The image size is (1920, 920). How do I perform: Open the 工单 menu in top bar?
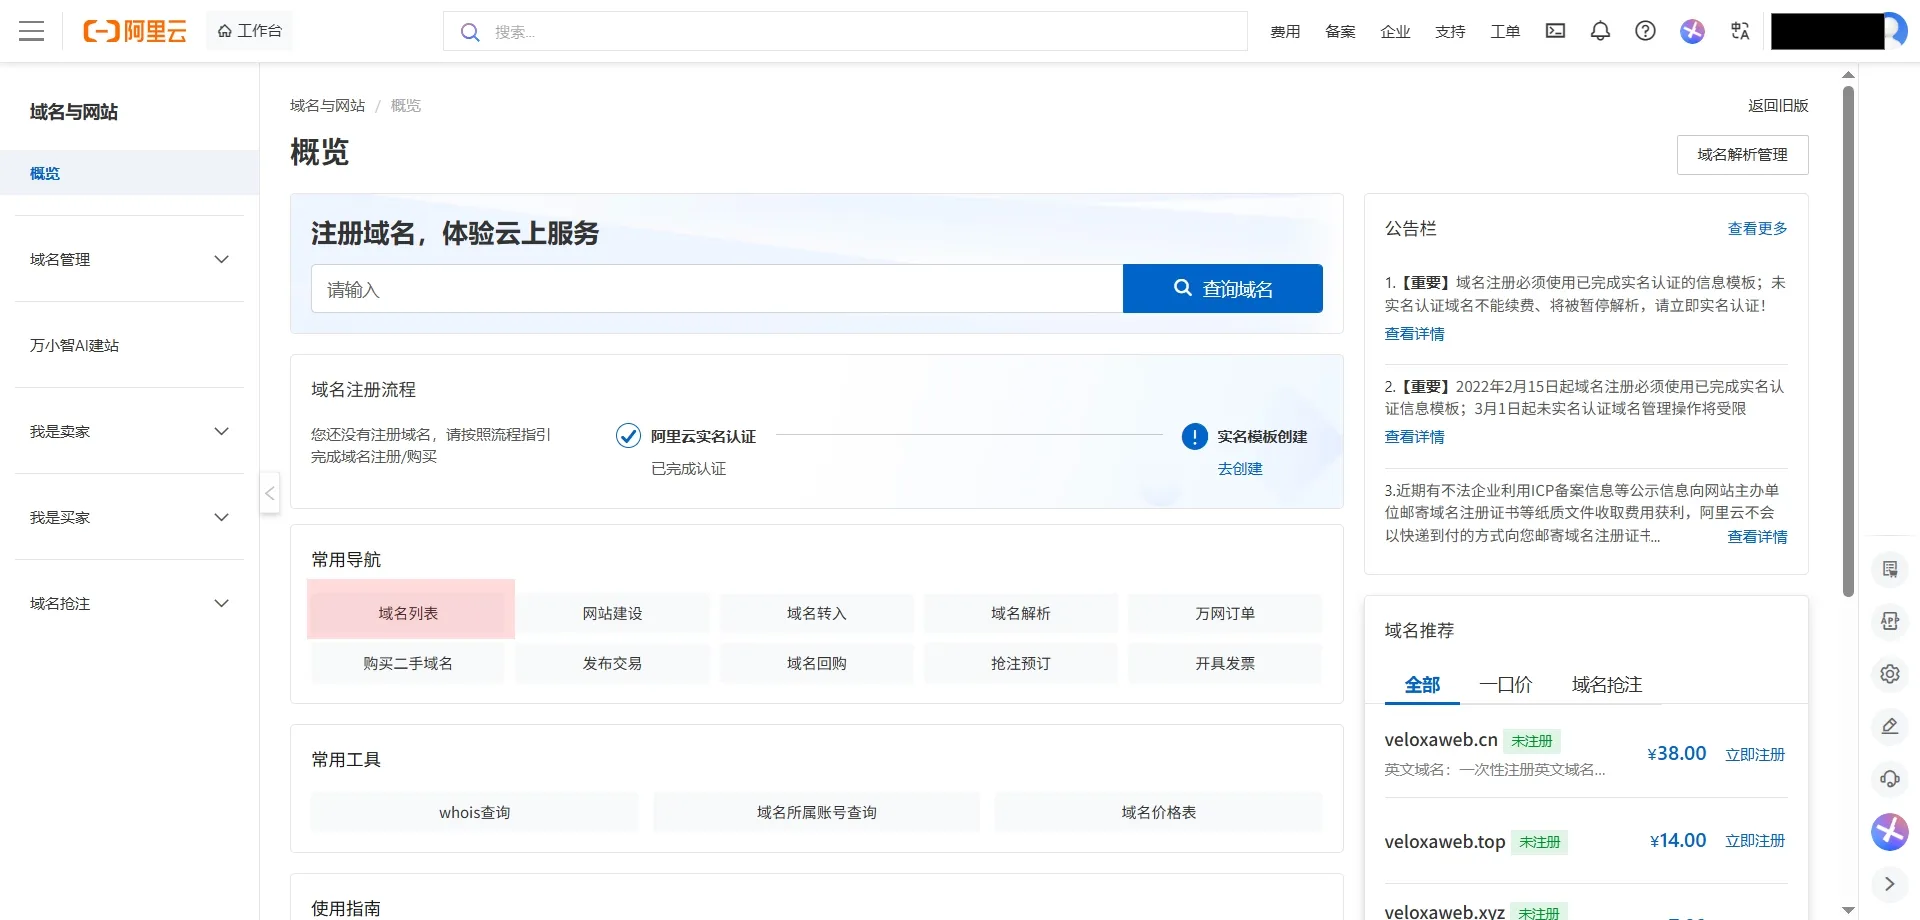[1504, 31]
